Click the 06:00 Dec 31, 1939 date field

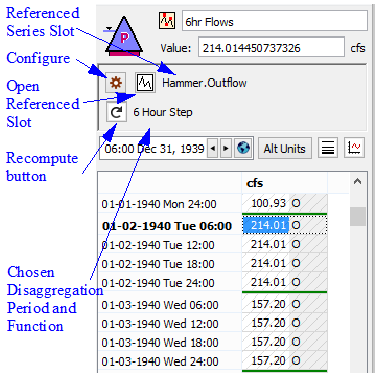pyautogui.click(x=154, y=148)
